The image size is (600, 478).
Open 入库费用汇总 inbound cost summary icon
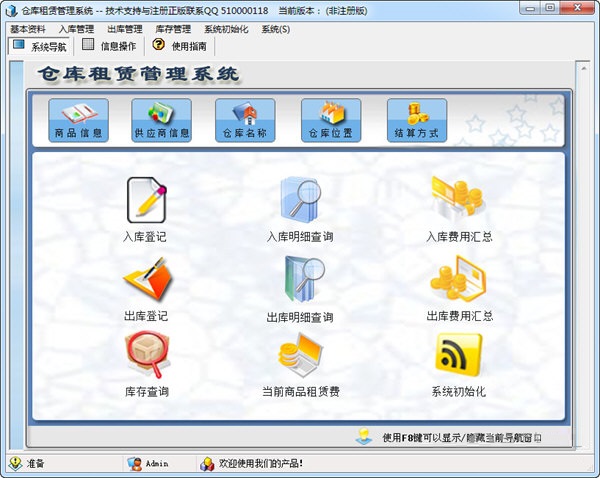point(457,199)
